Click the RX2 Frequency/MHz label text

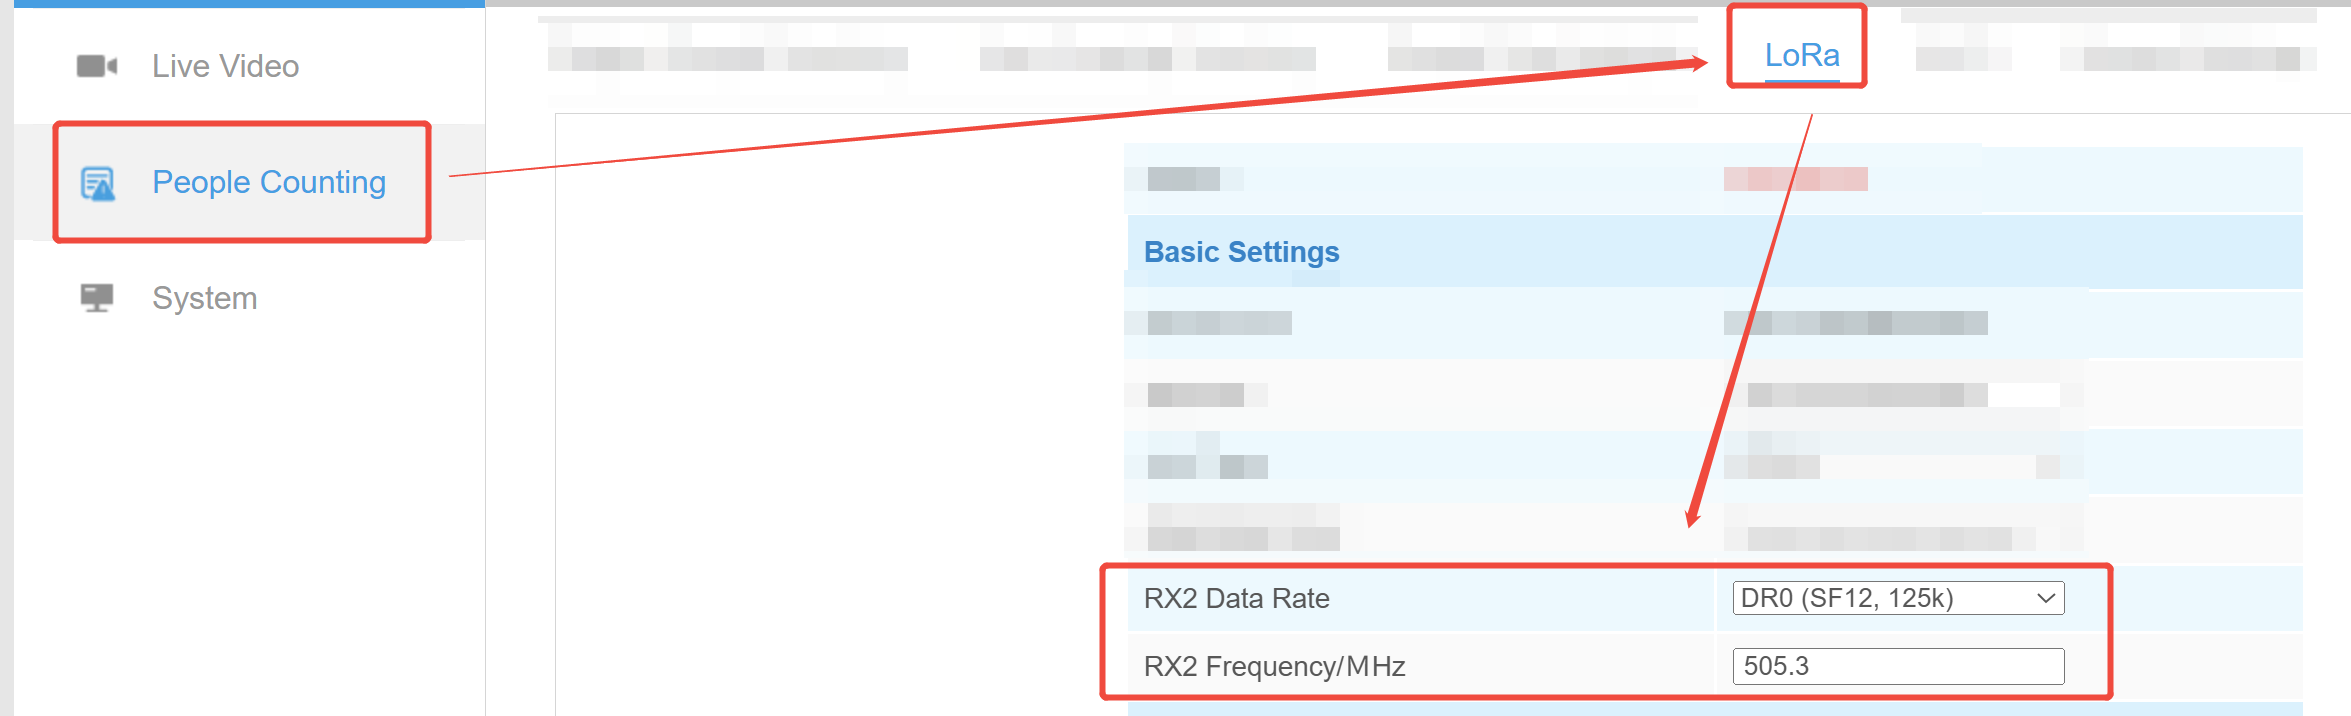click(x=1274, y=666)
